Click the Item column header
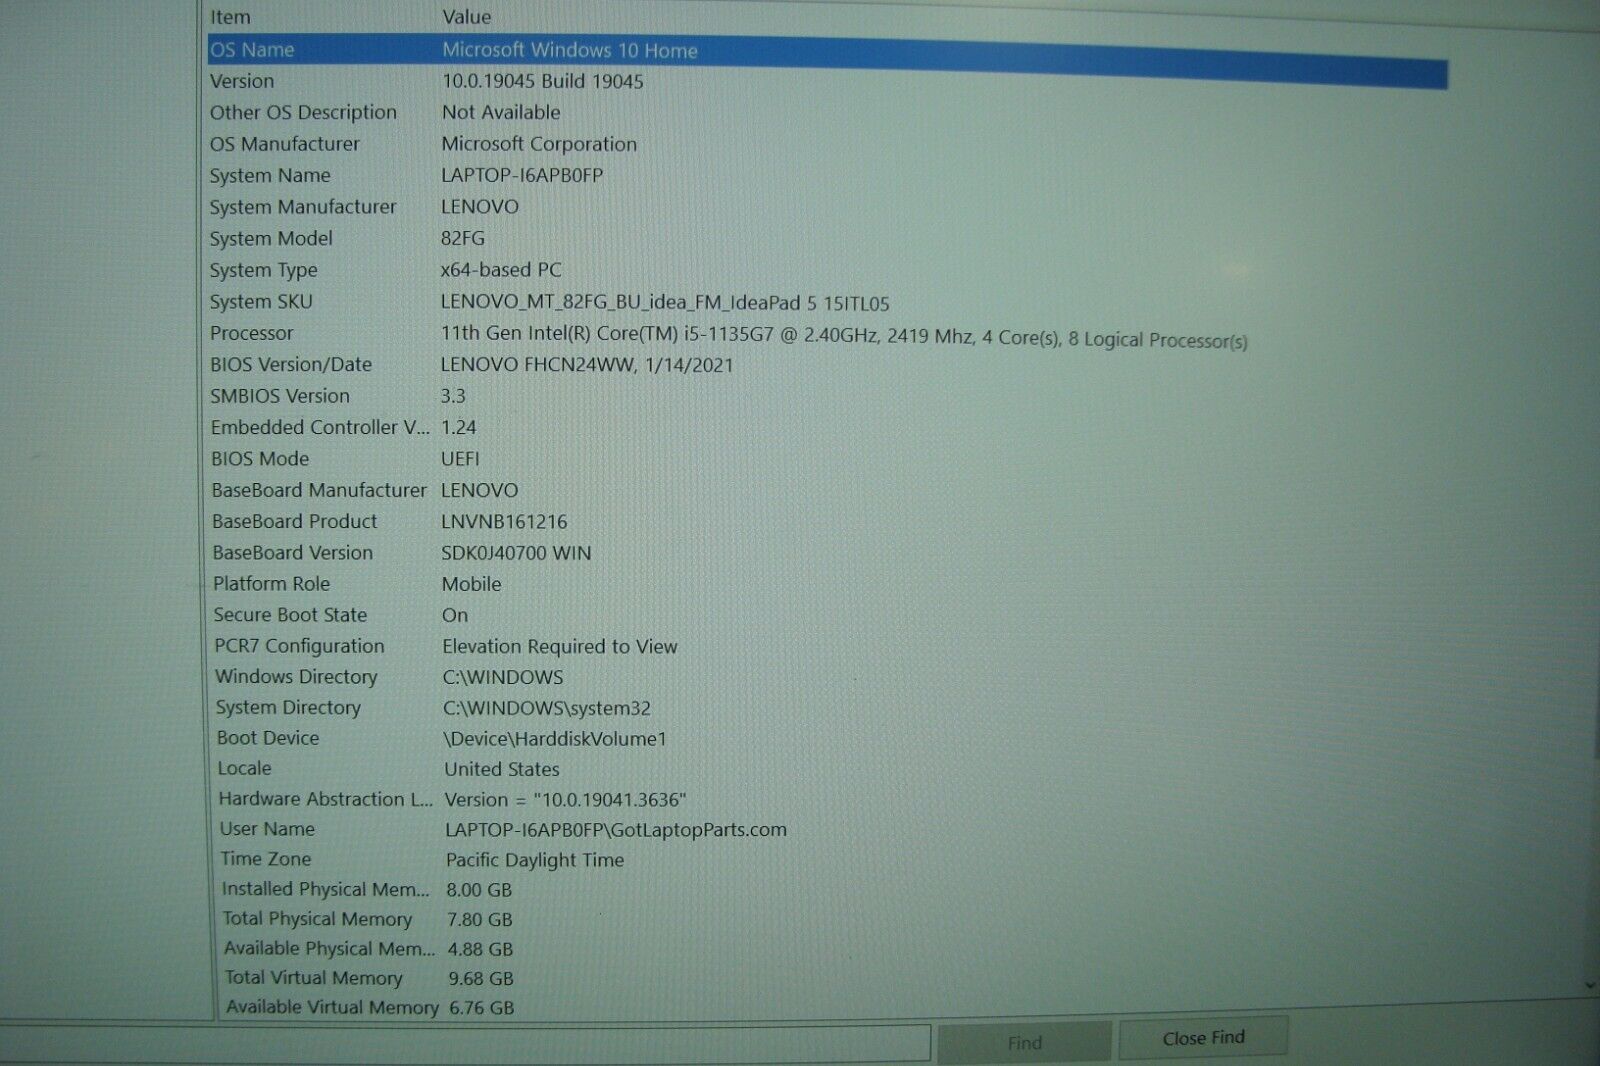The image size is (1600, 1066). [x=230, y=17]
